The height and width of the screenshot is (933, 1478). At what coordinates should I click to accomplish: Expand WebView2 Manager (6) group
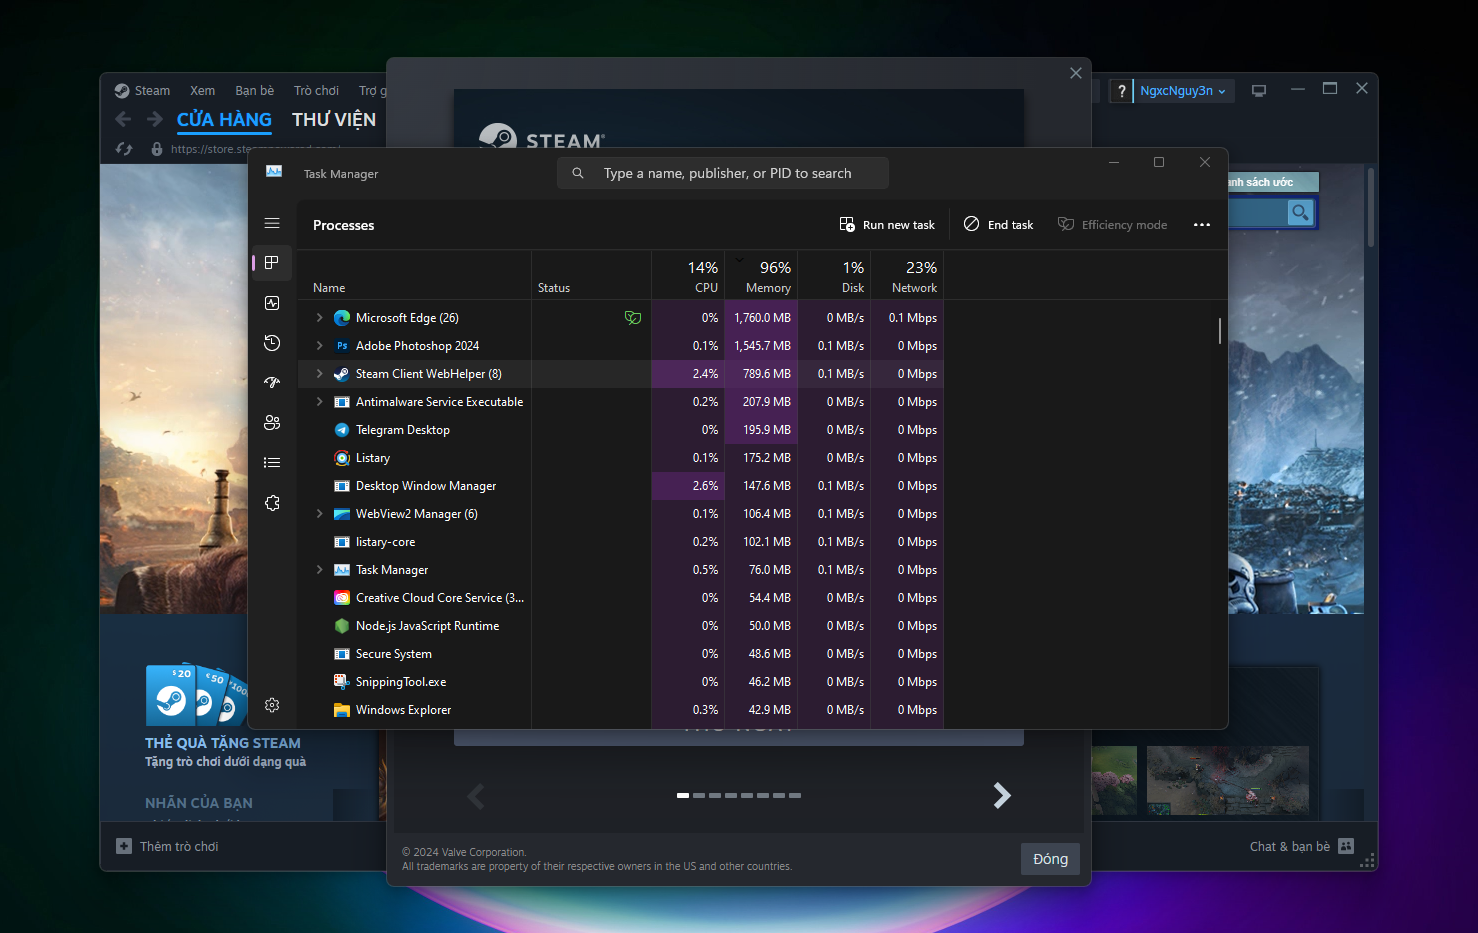tap(319, 514)
